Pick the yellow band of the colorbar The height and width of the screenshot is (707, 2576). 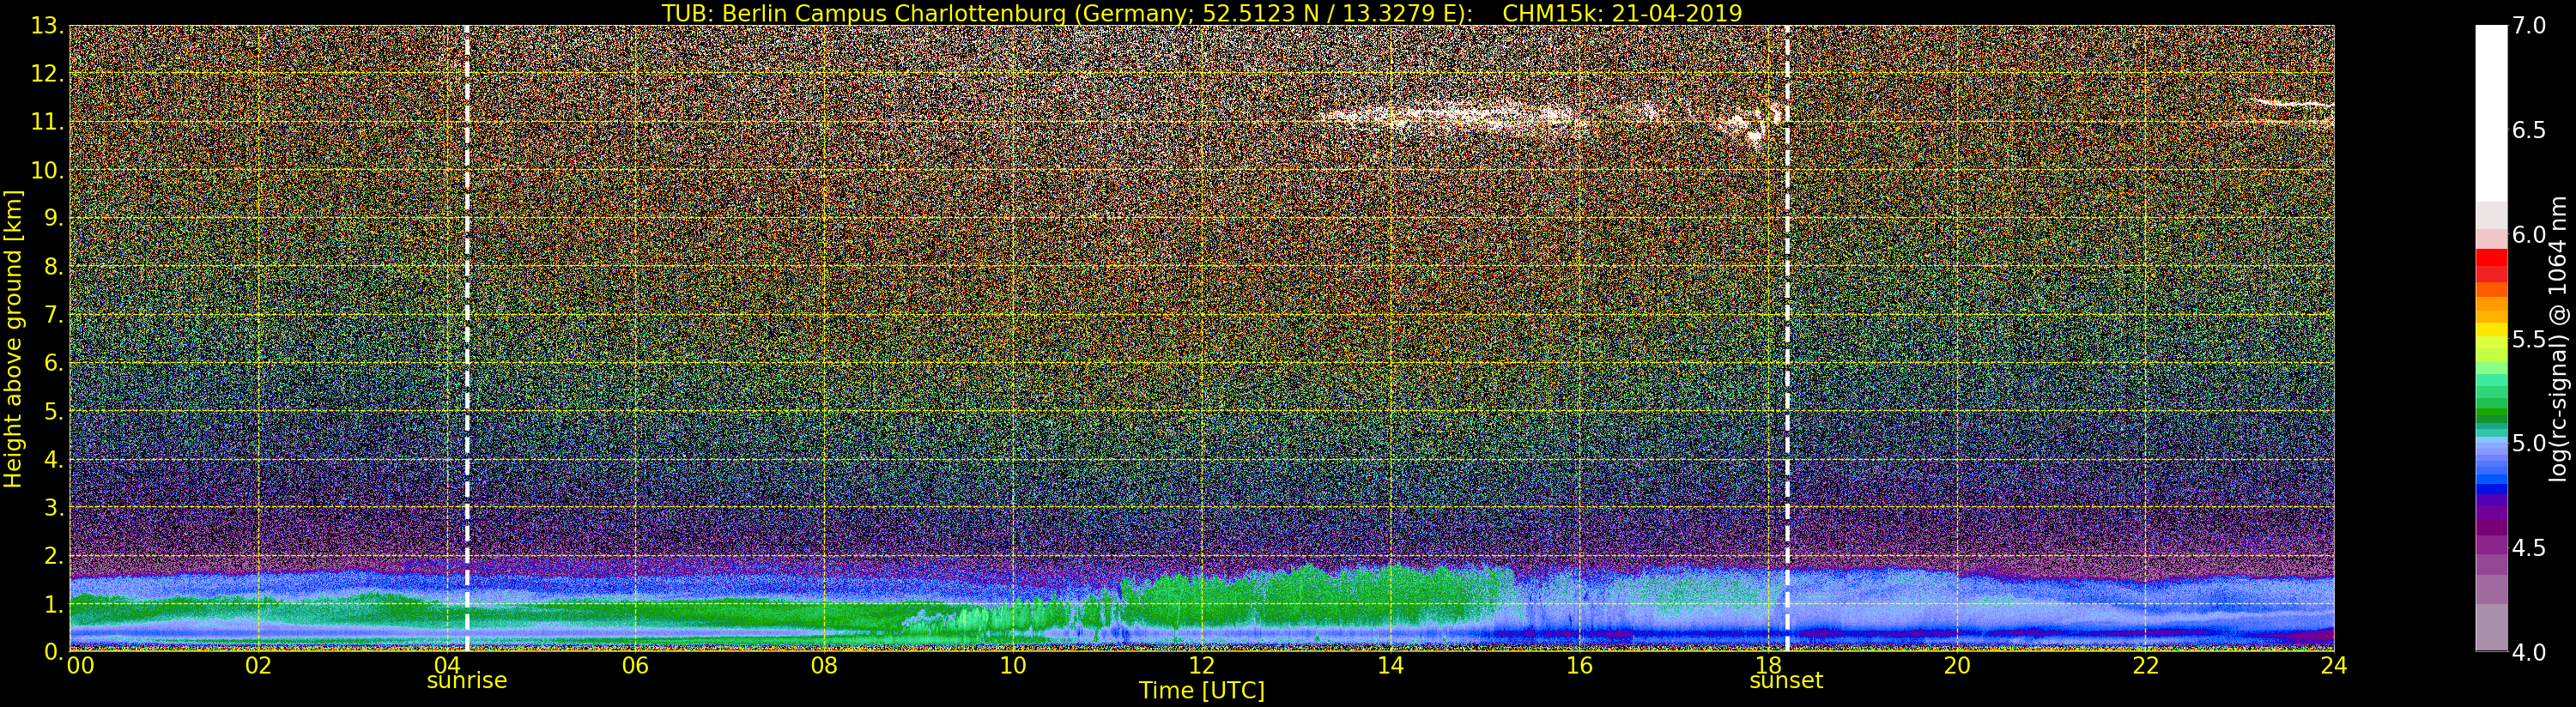point(2491,329)
